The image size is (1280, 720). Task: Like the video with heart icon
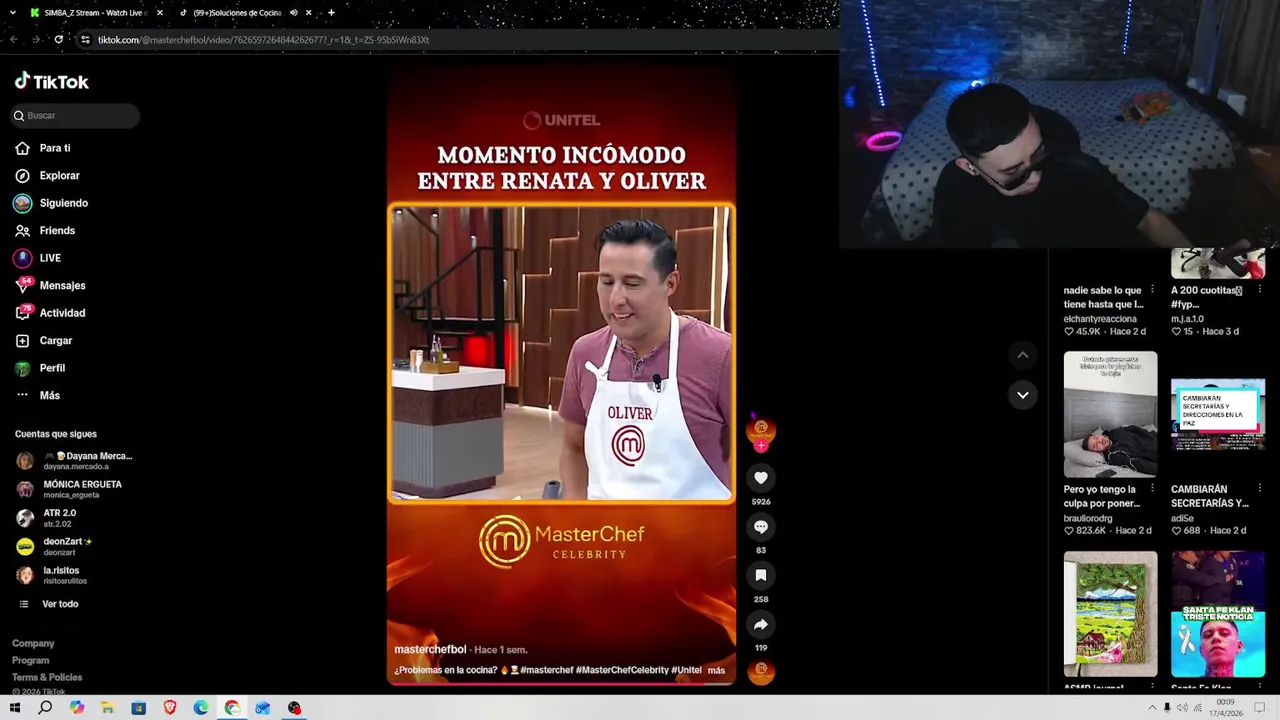pos(761,478)
